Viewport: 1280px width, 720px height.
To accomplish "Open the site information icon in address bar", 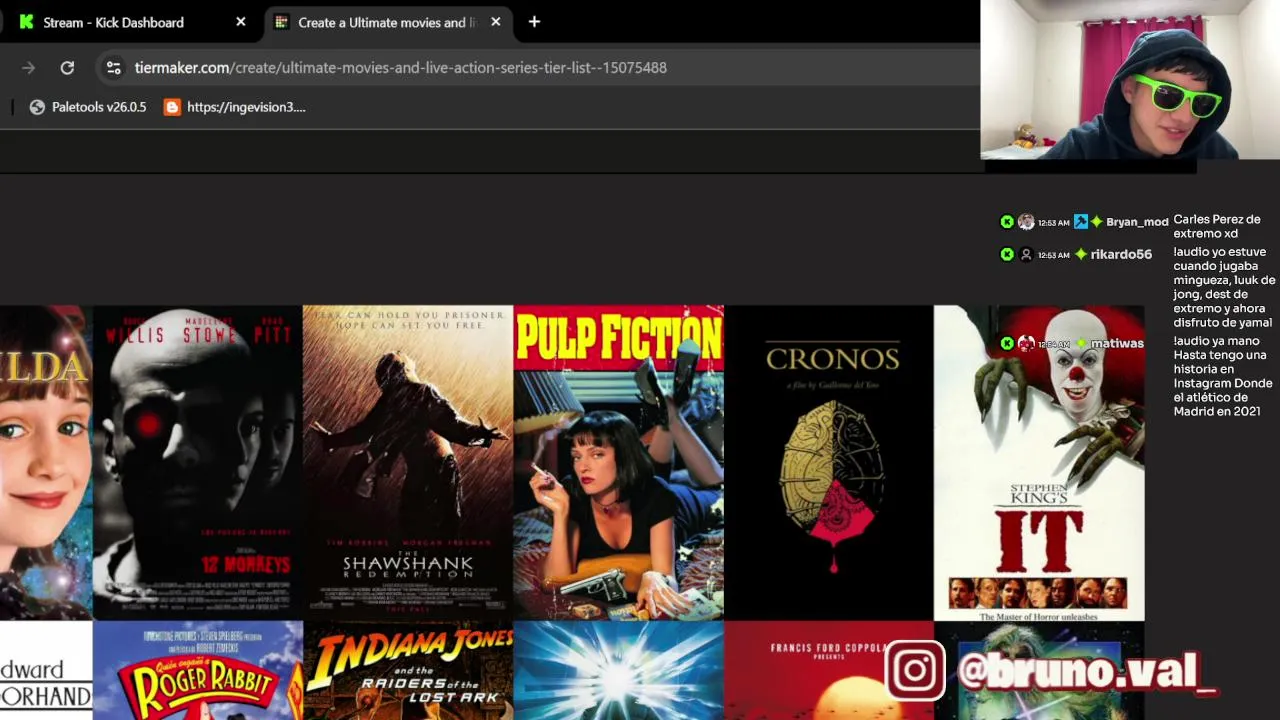I will click(x=114, y=68).
